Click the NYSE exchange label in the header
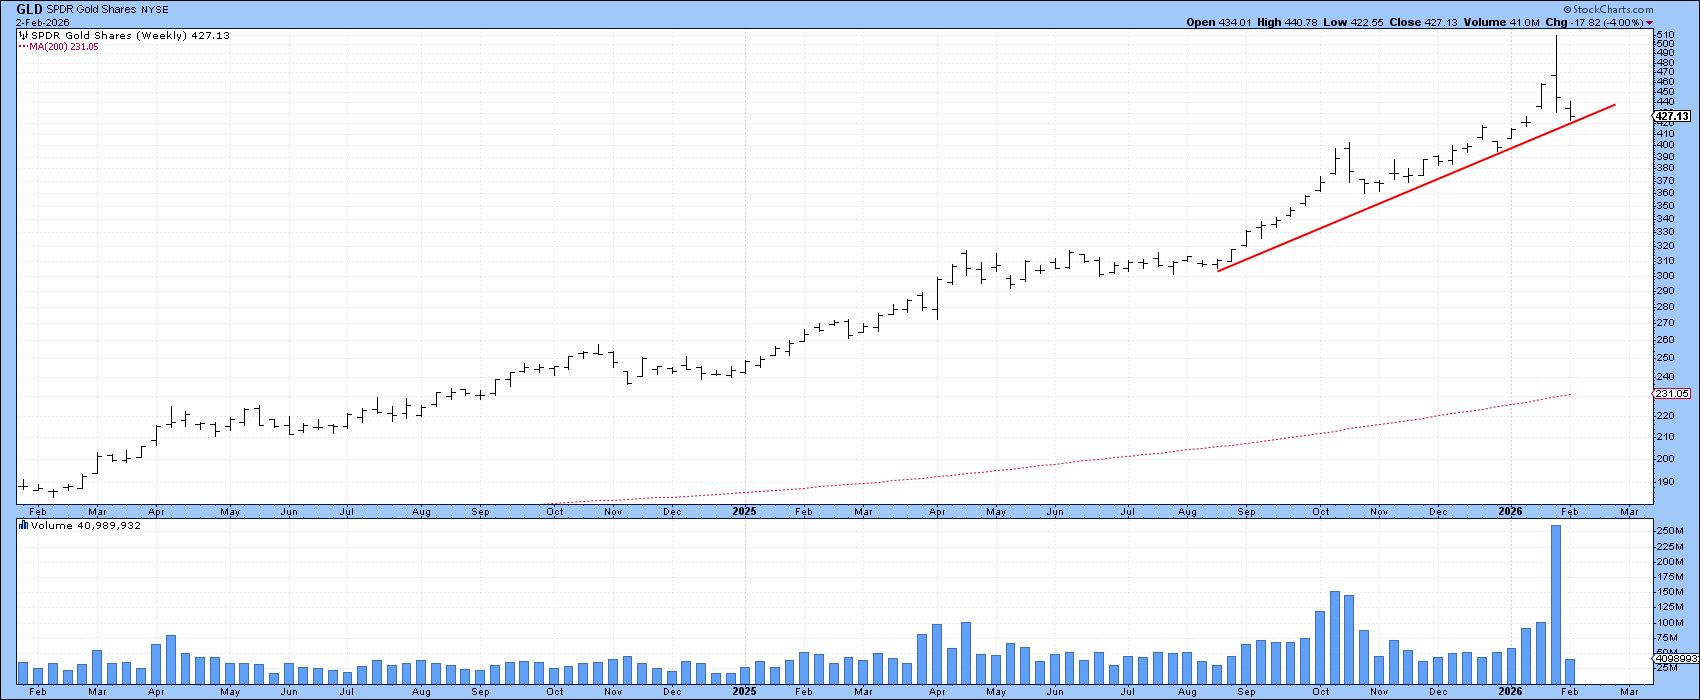Screen dimensions: 1700x700 tap(155, 9)
